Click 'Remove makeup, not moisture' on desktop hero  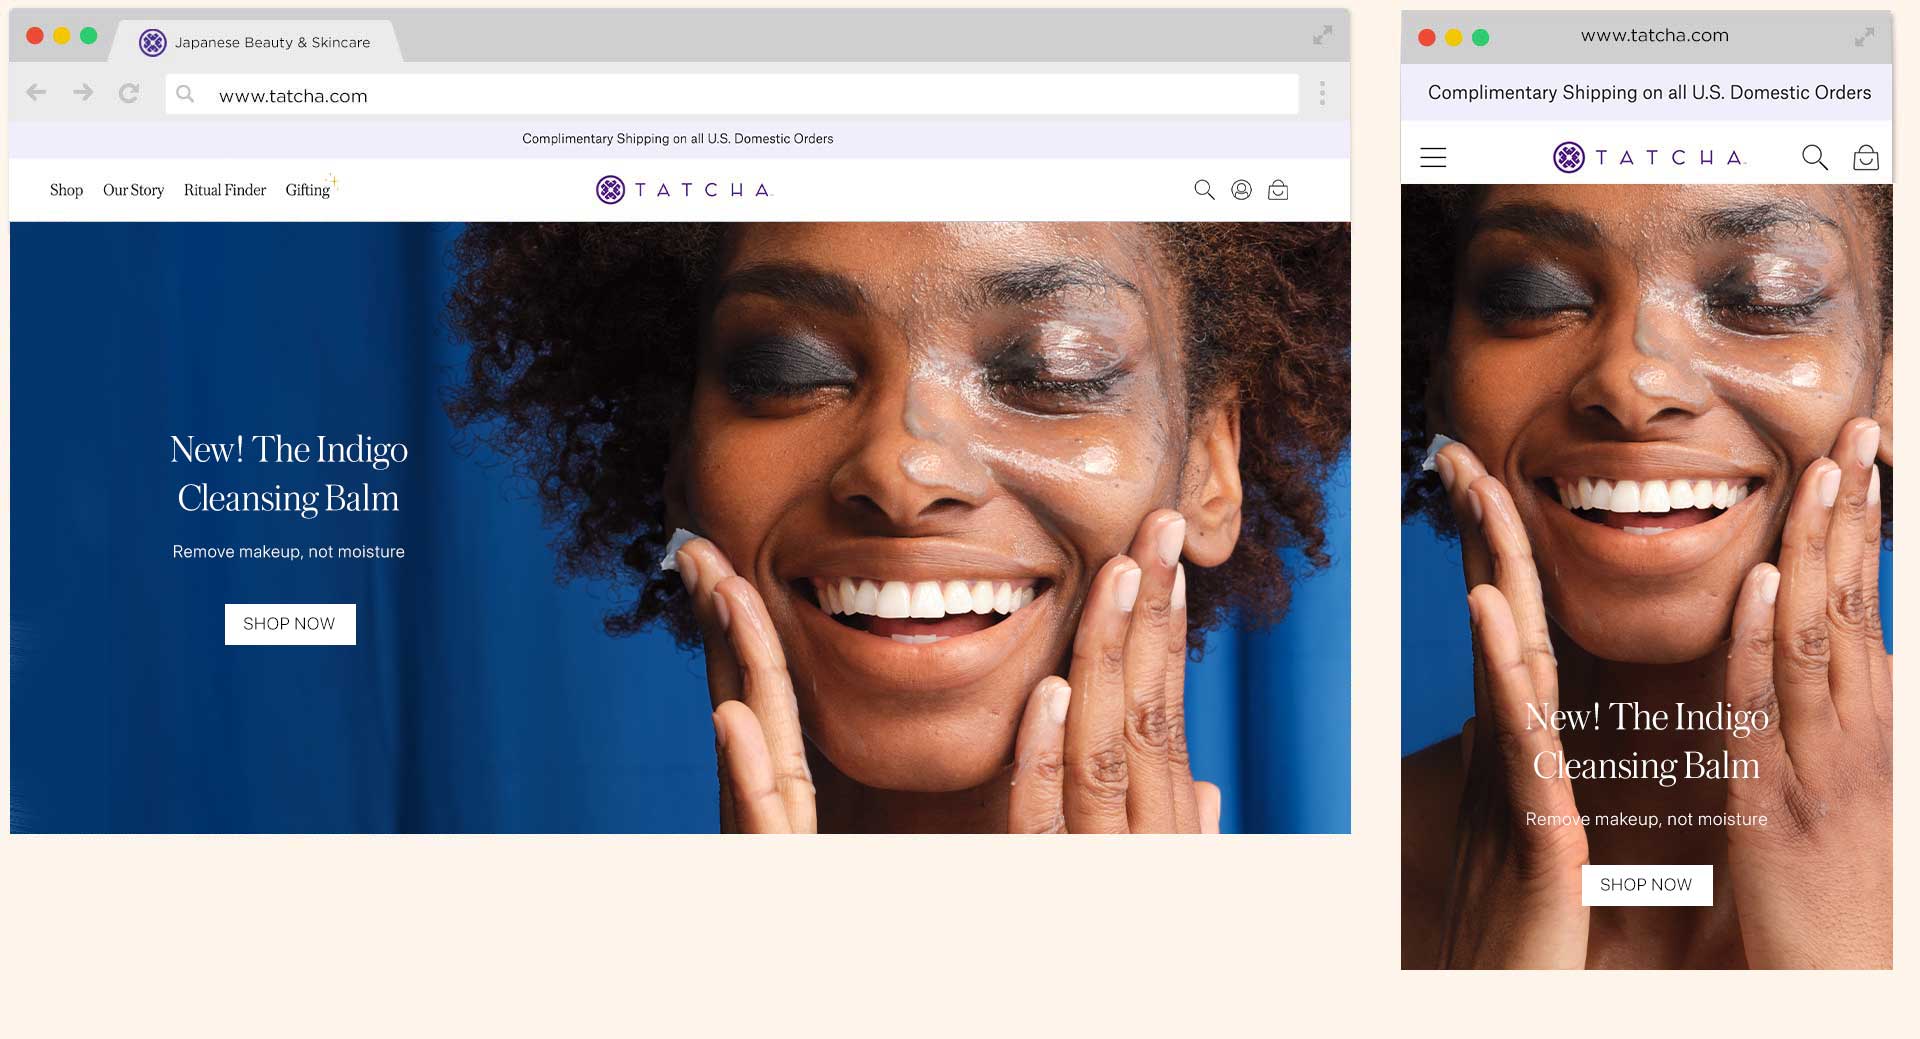point(289,552)
